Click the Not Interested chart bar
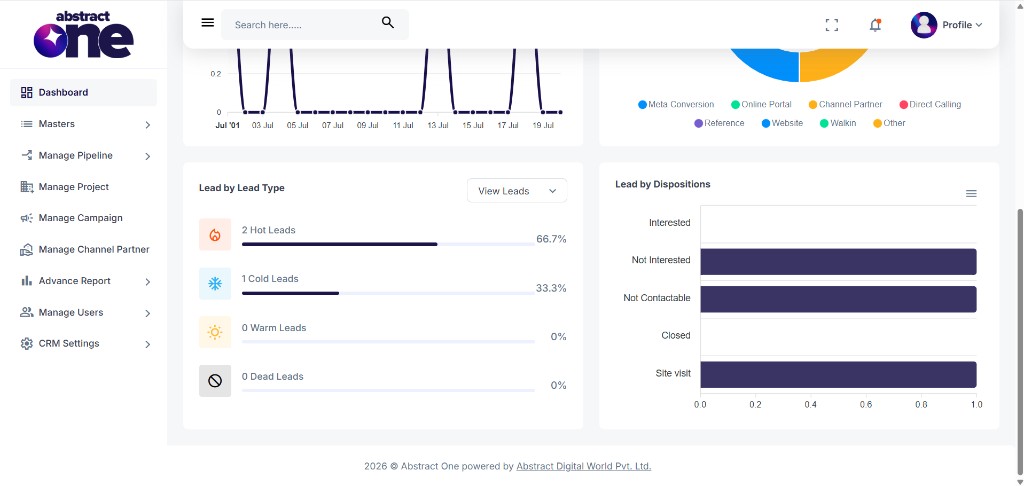 [839, 261]
